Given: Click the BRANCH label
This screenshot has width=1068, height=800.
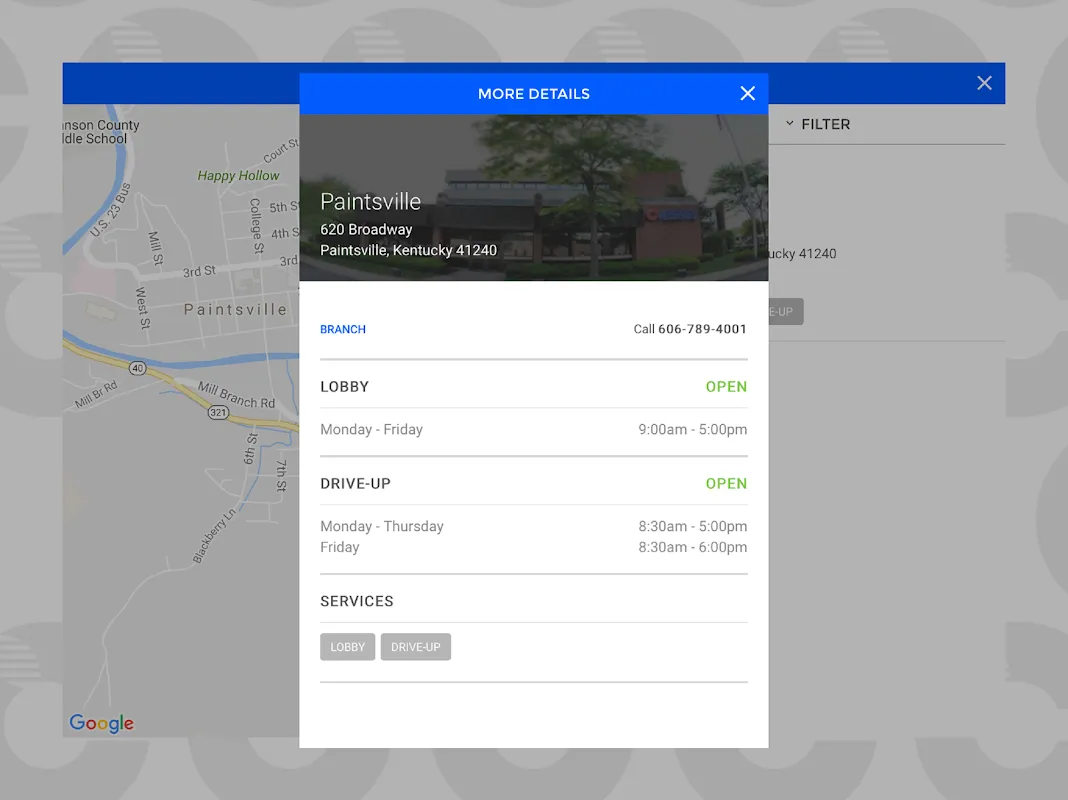Looking at the screenshot, I should pyautogui.click(x=343, y=329).
